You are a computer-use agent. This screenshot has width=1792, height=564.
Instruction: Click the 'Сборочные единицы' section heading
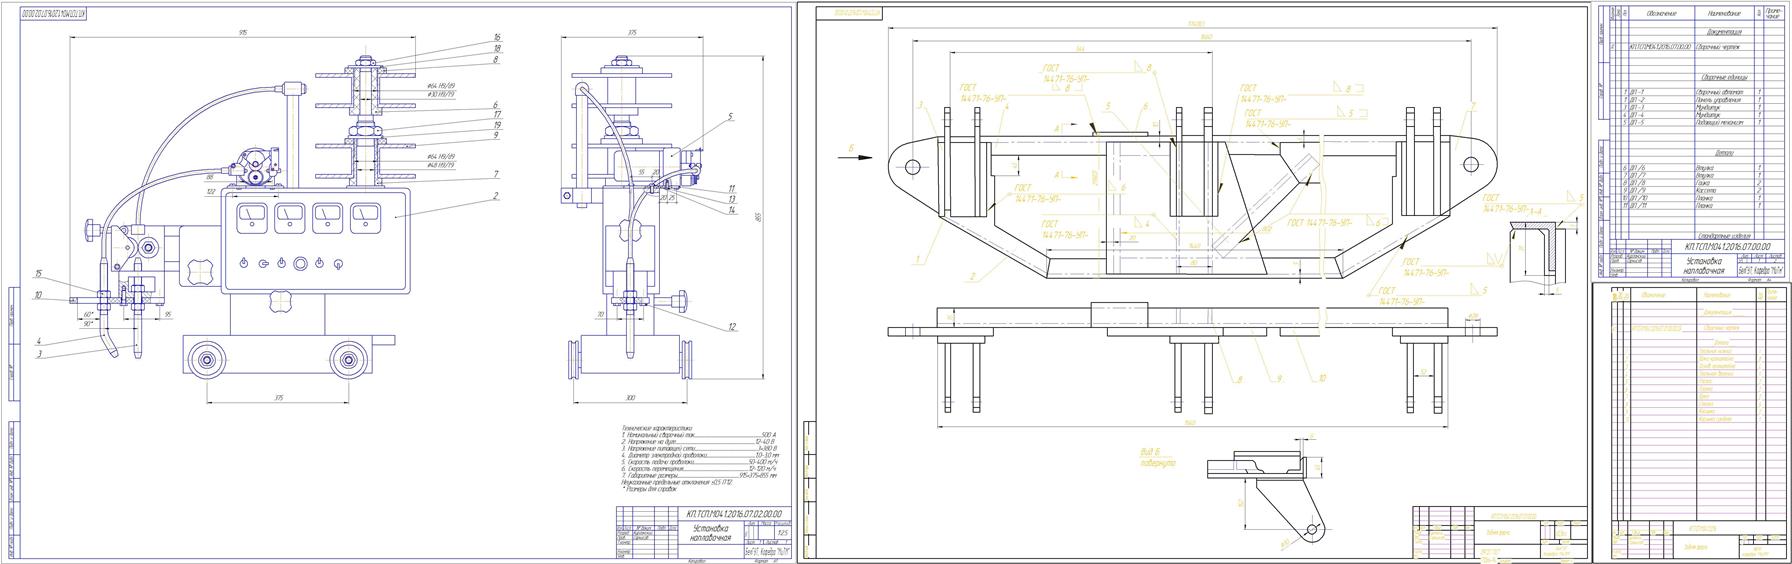(1724, 77)
